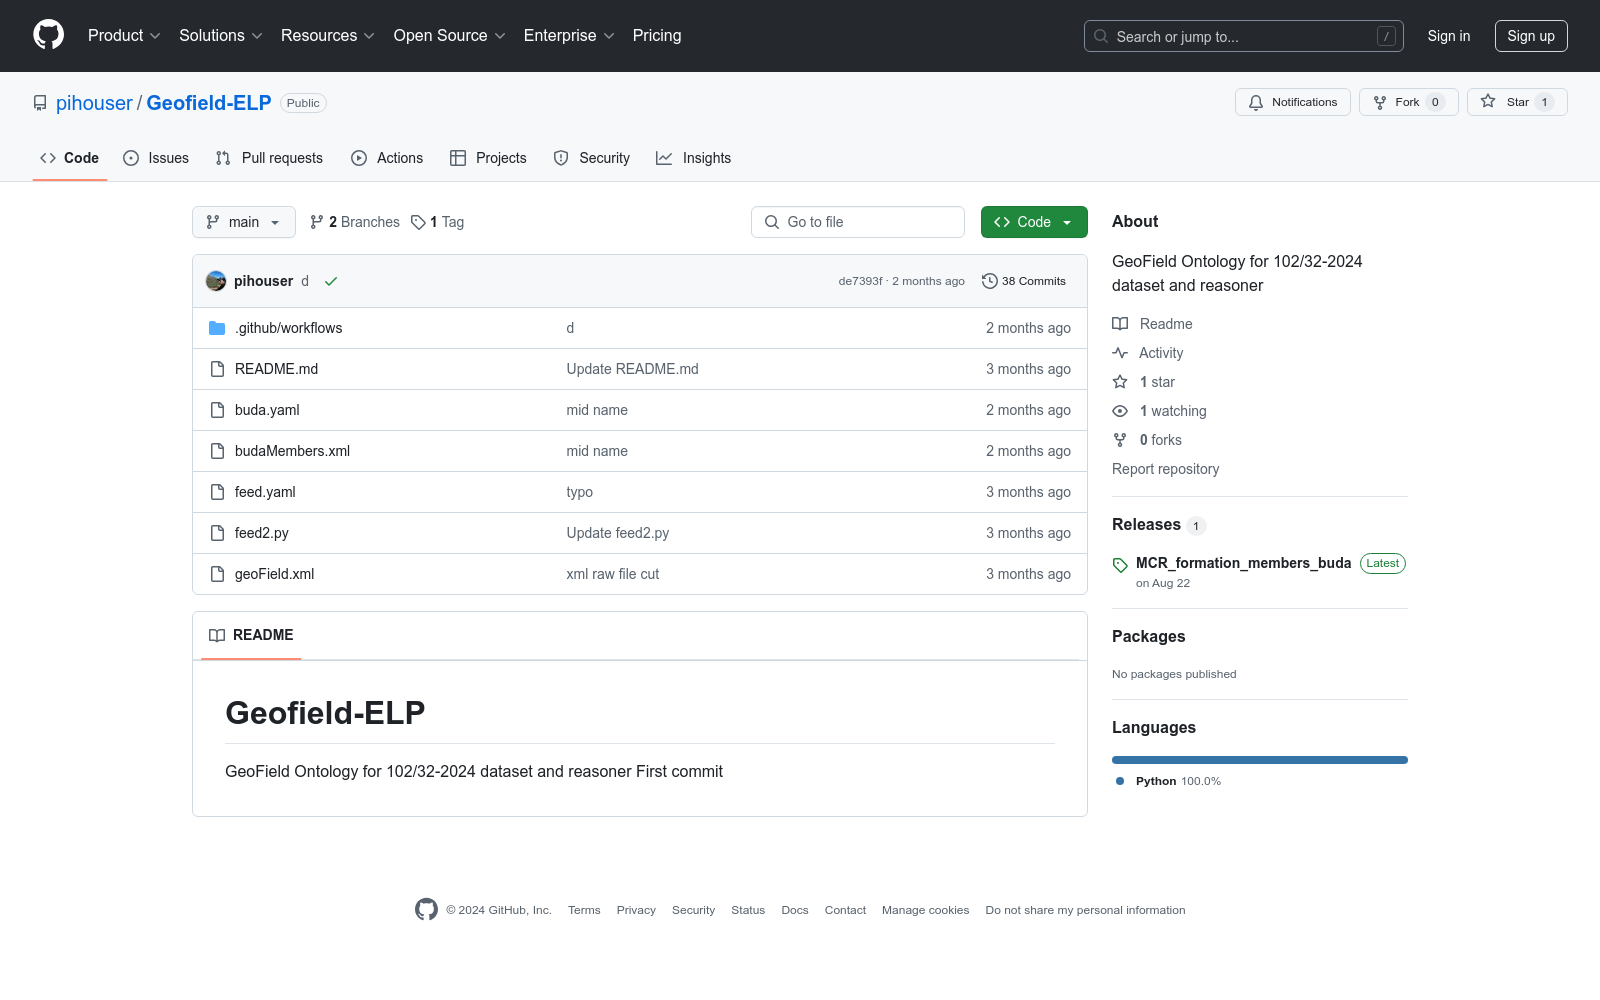The width and height of the screenshot is (1600, 1000).
Task: Click the file icon next to README.md
Action: pos(217,369)
